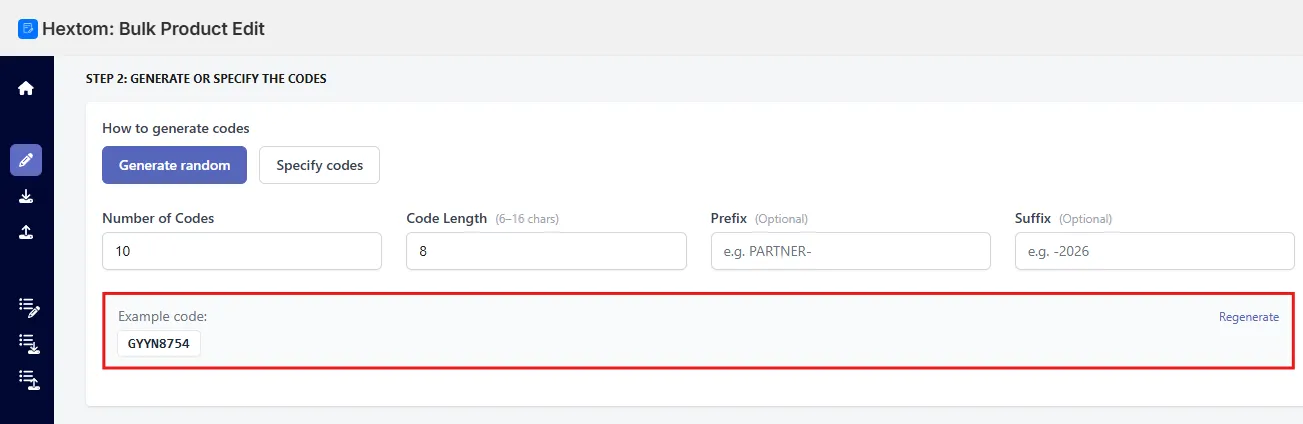
Task: Click into the Prefix input box
Action: tap(850, 251)
